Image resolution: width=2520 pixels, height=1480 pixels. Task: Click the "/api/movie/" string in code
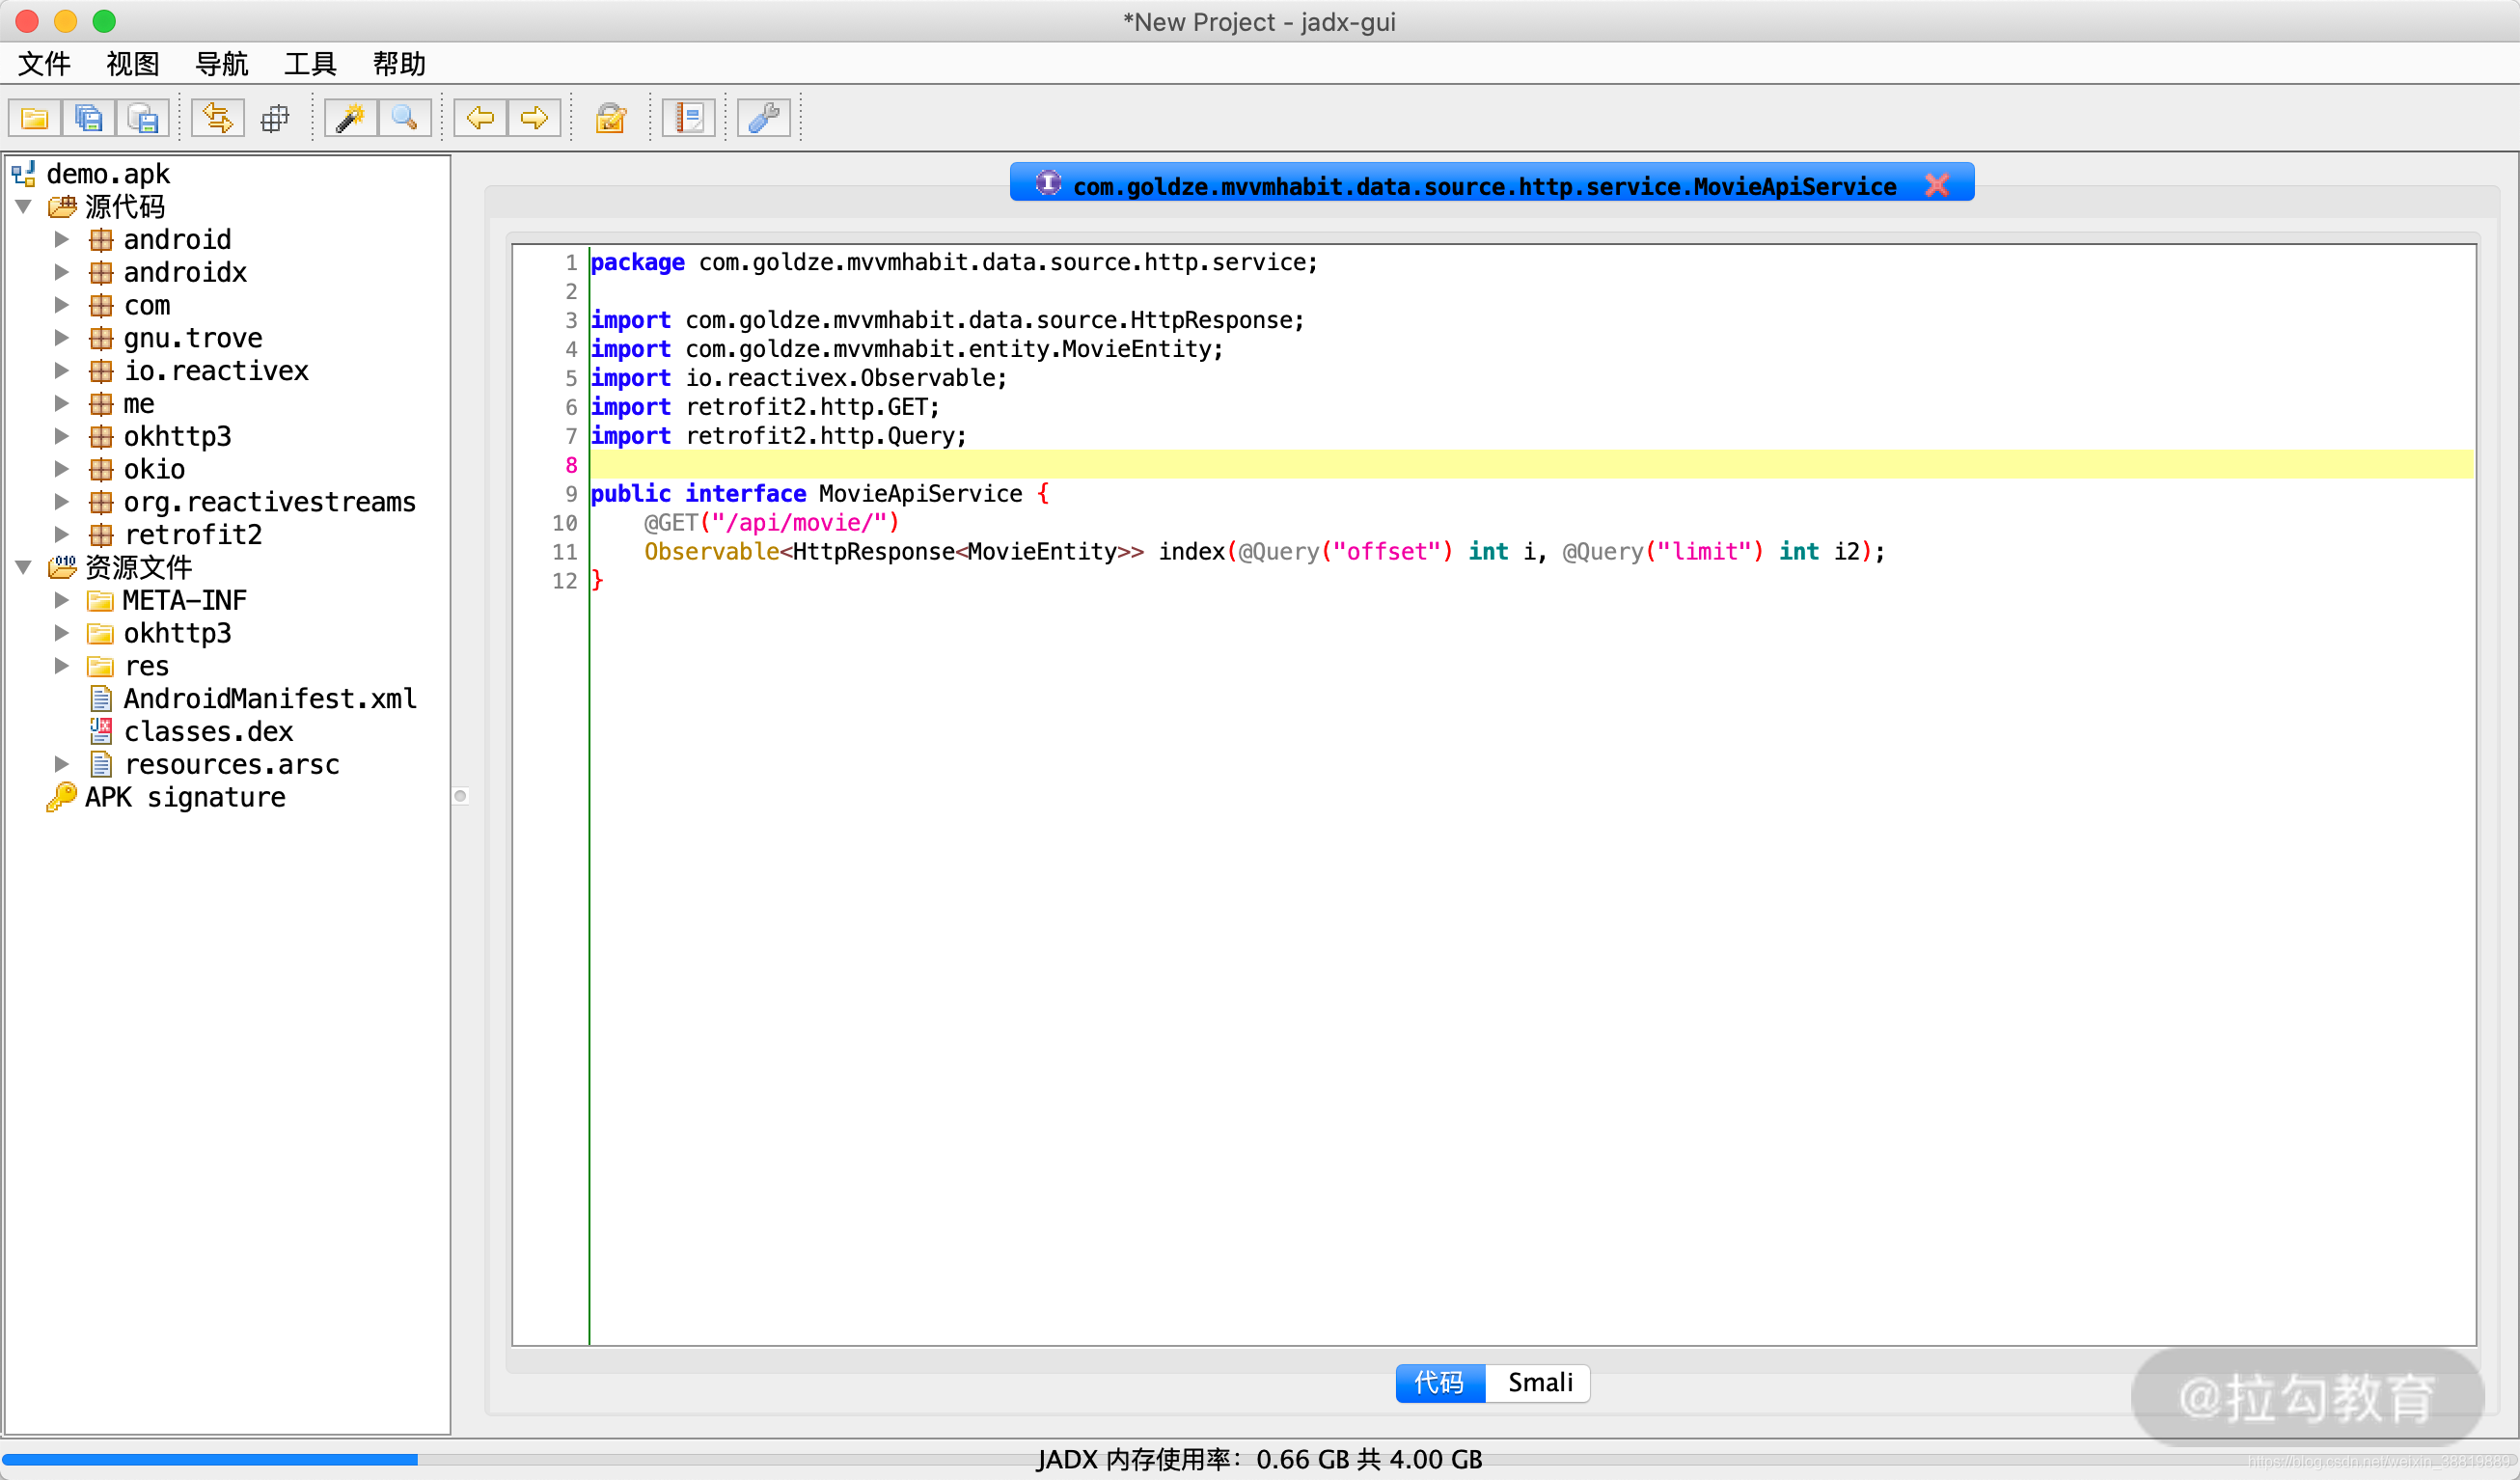click(799, 523)
